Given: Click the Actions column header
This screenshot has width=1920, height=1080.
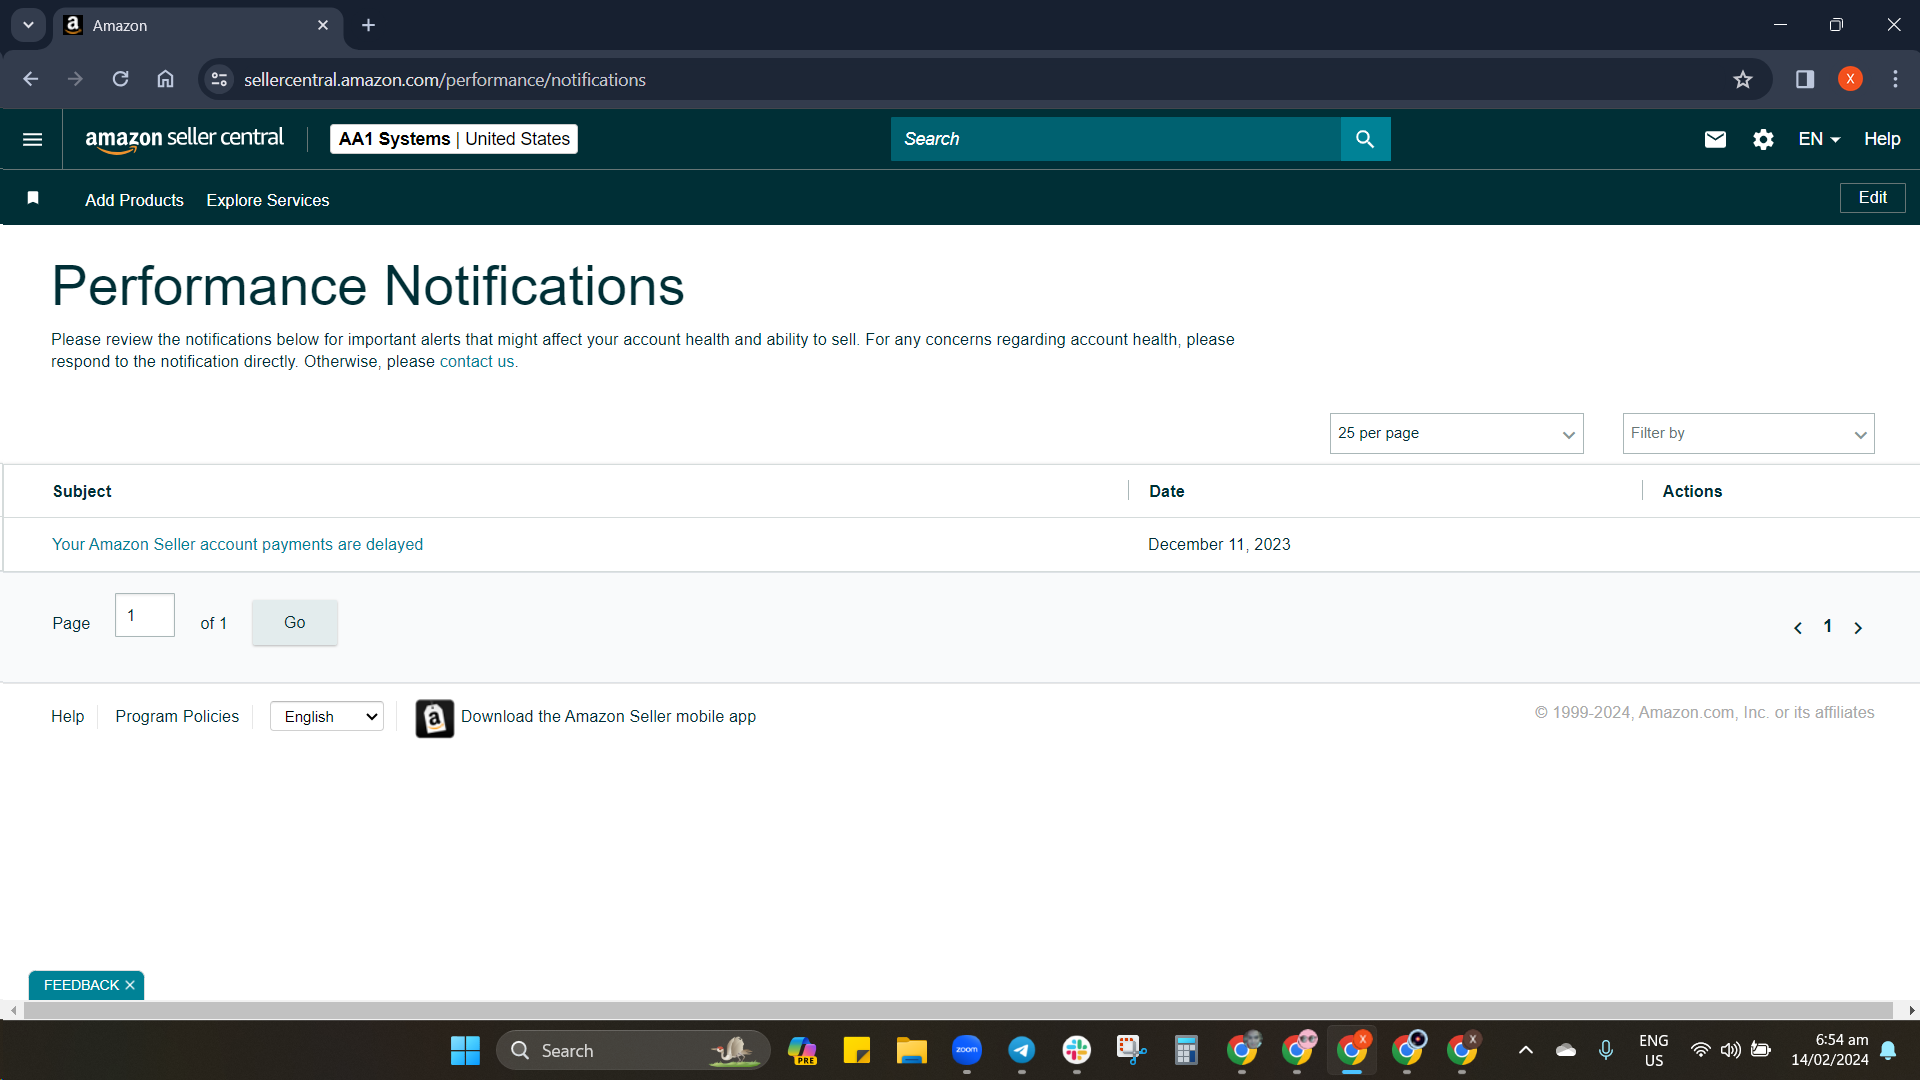Looking at the screenshot, I should click(1692, 491).
